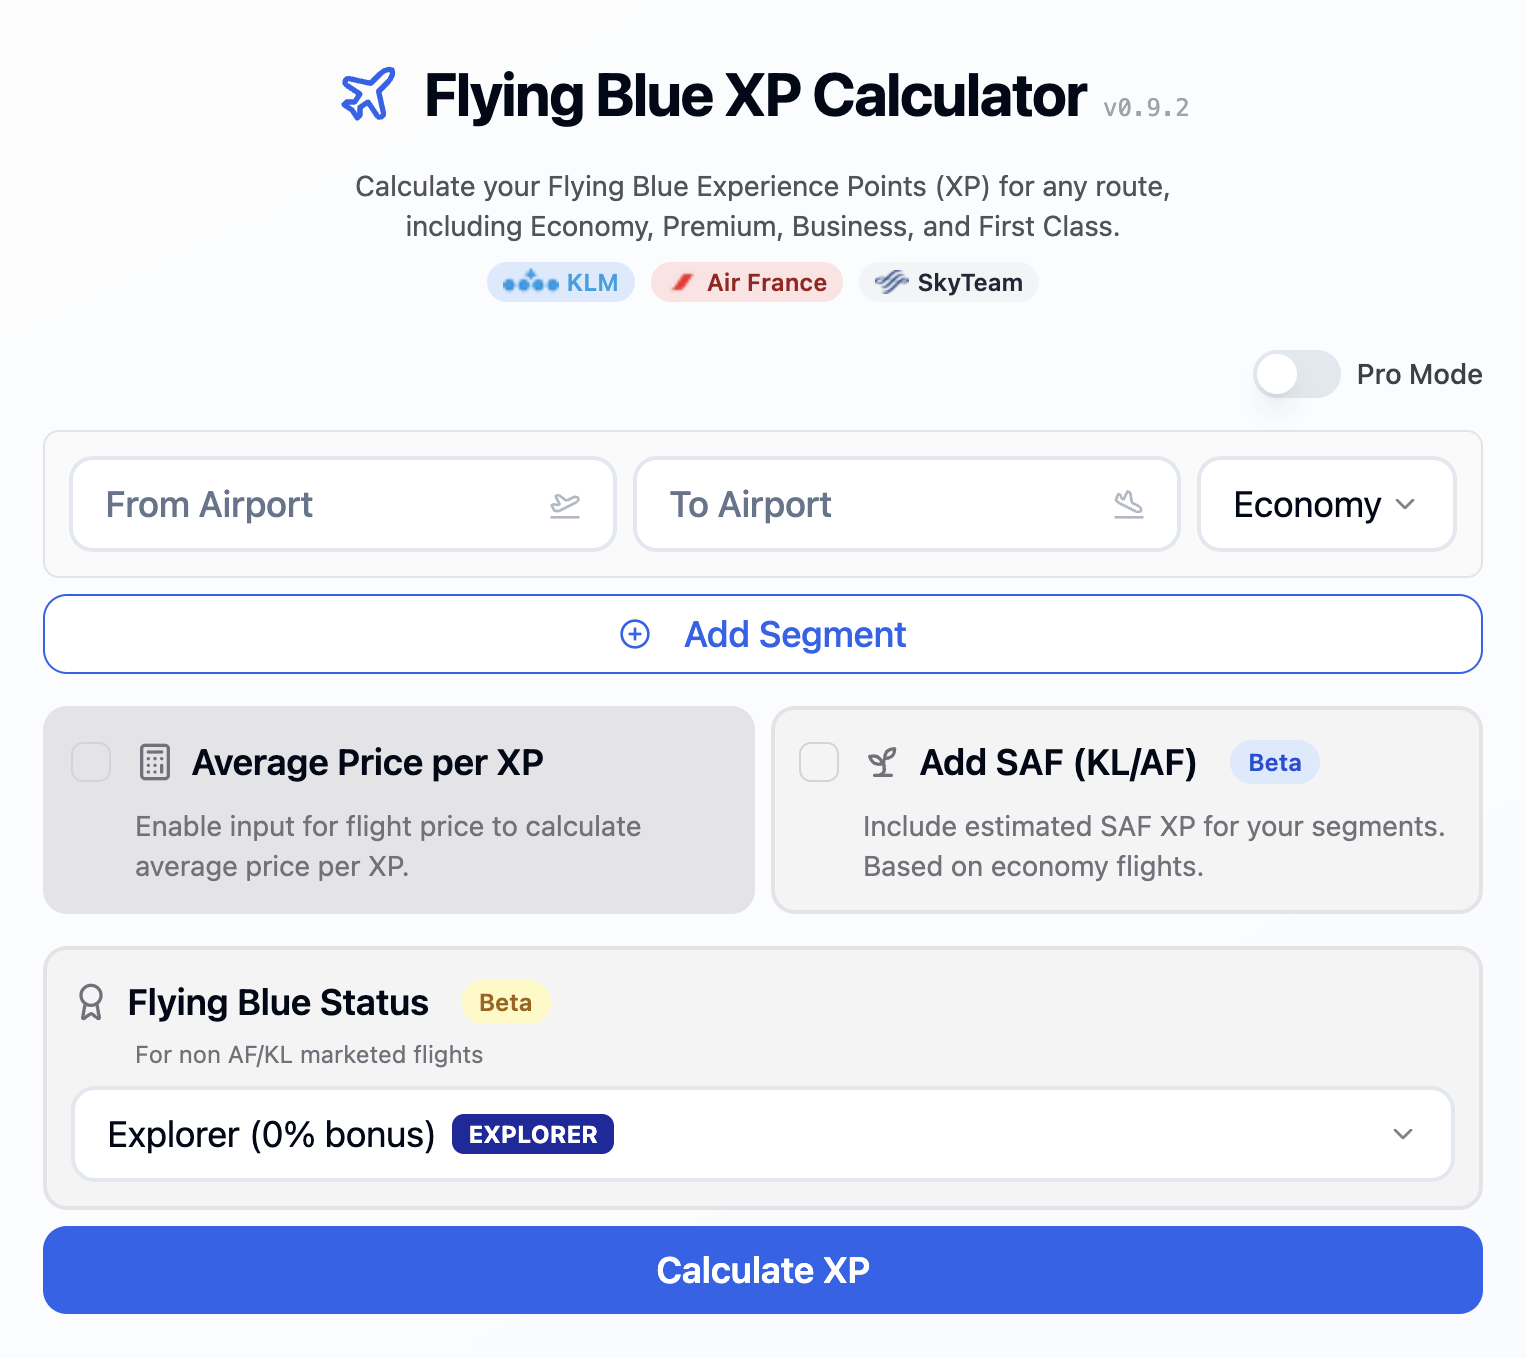
Task: Click the airplane logo icon in the header
Action: 367,95
